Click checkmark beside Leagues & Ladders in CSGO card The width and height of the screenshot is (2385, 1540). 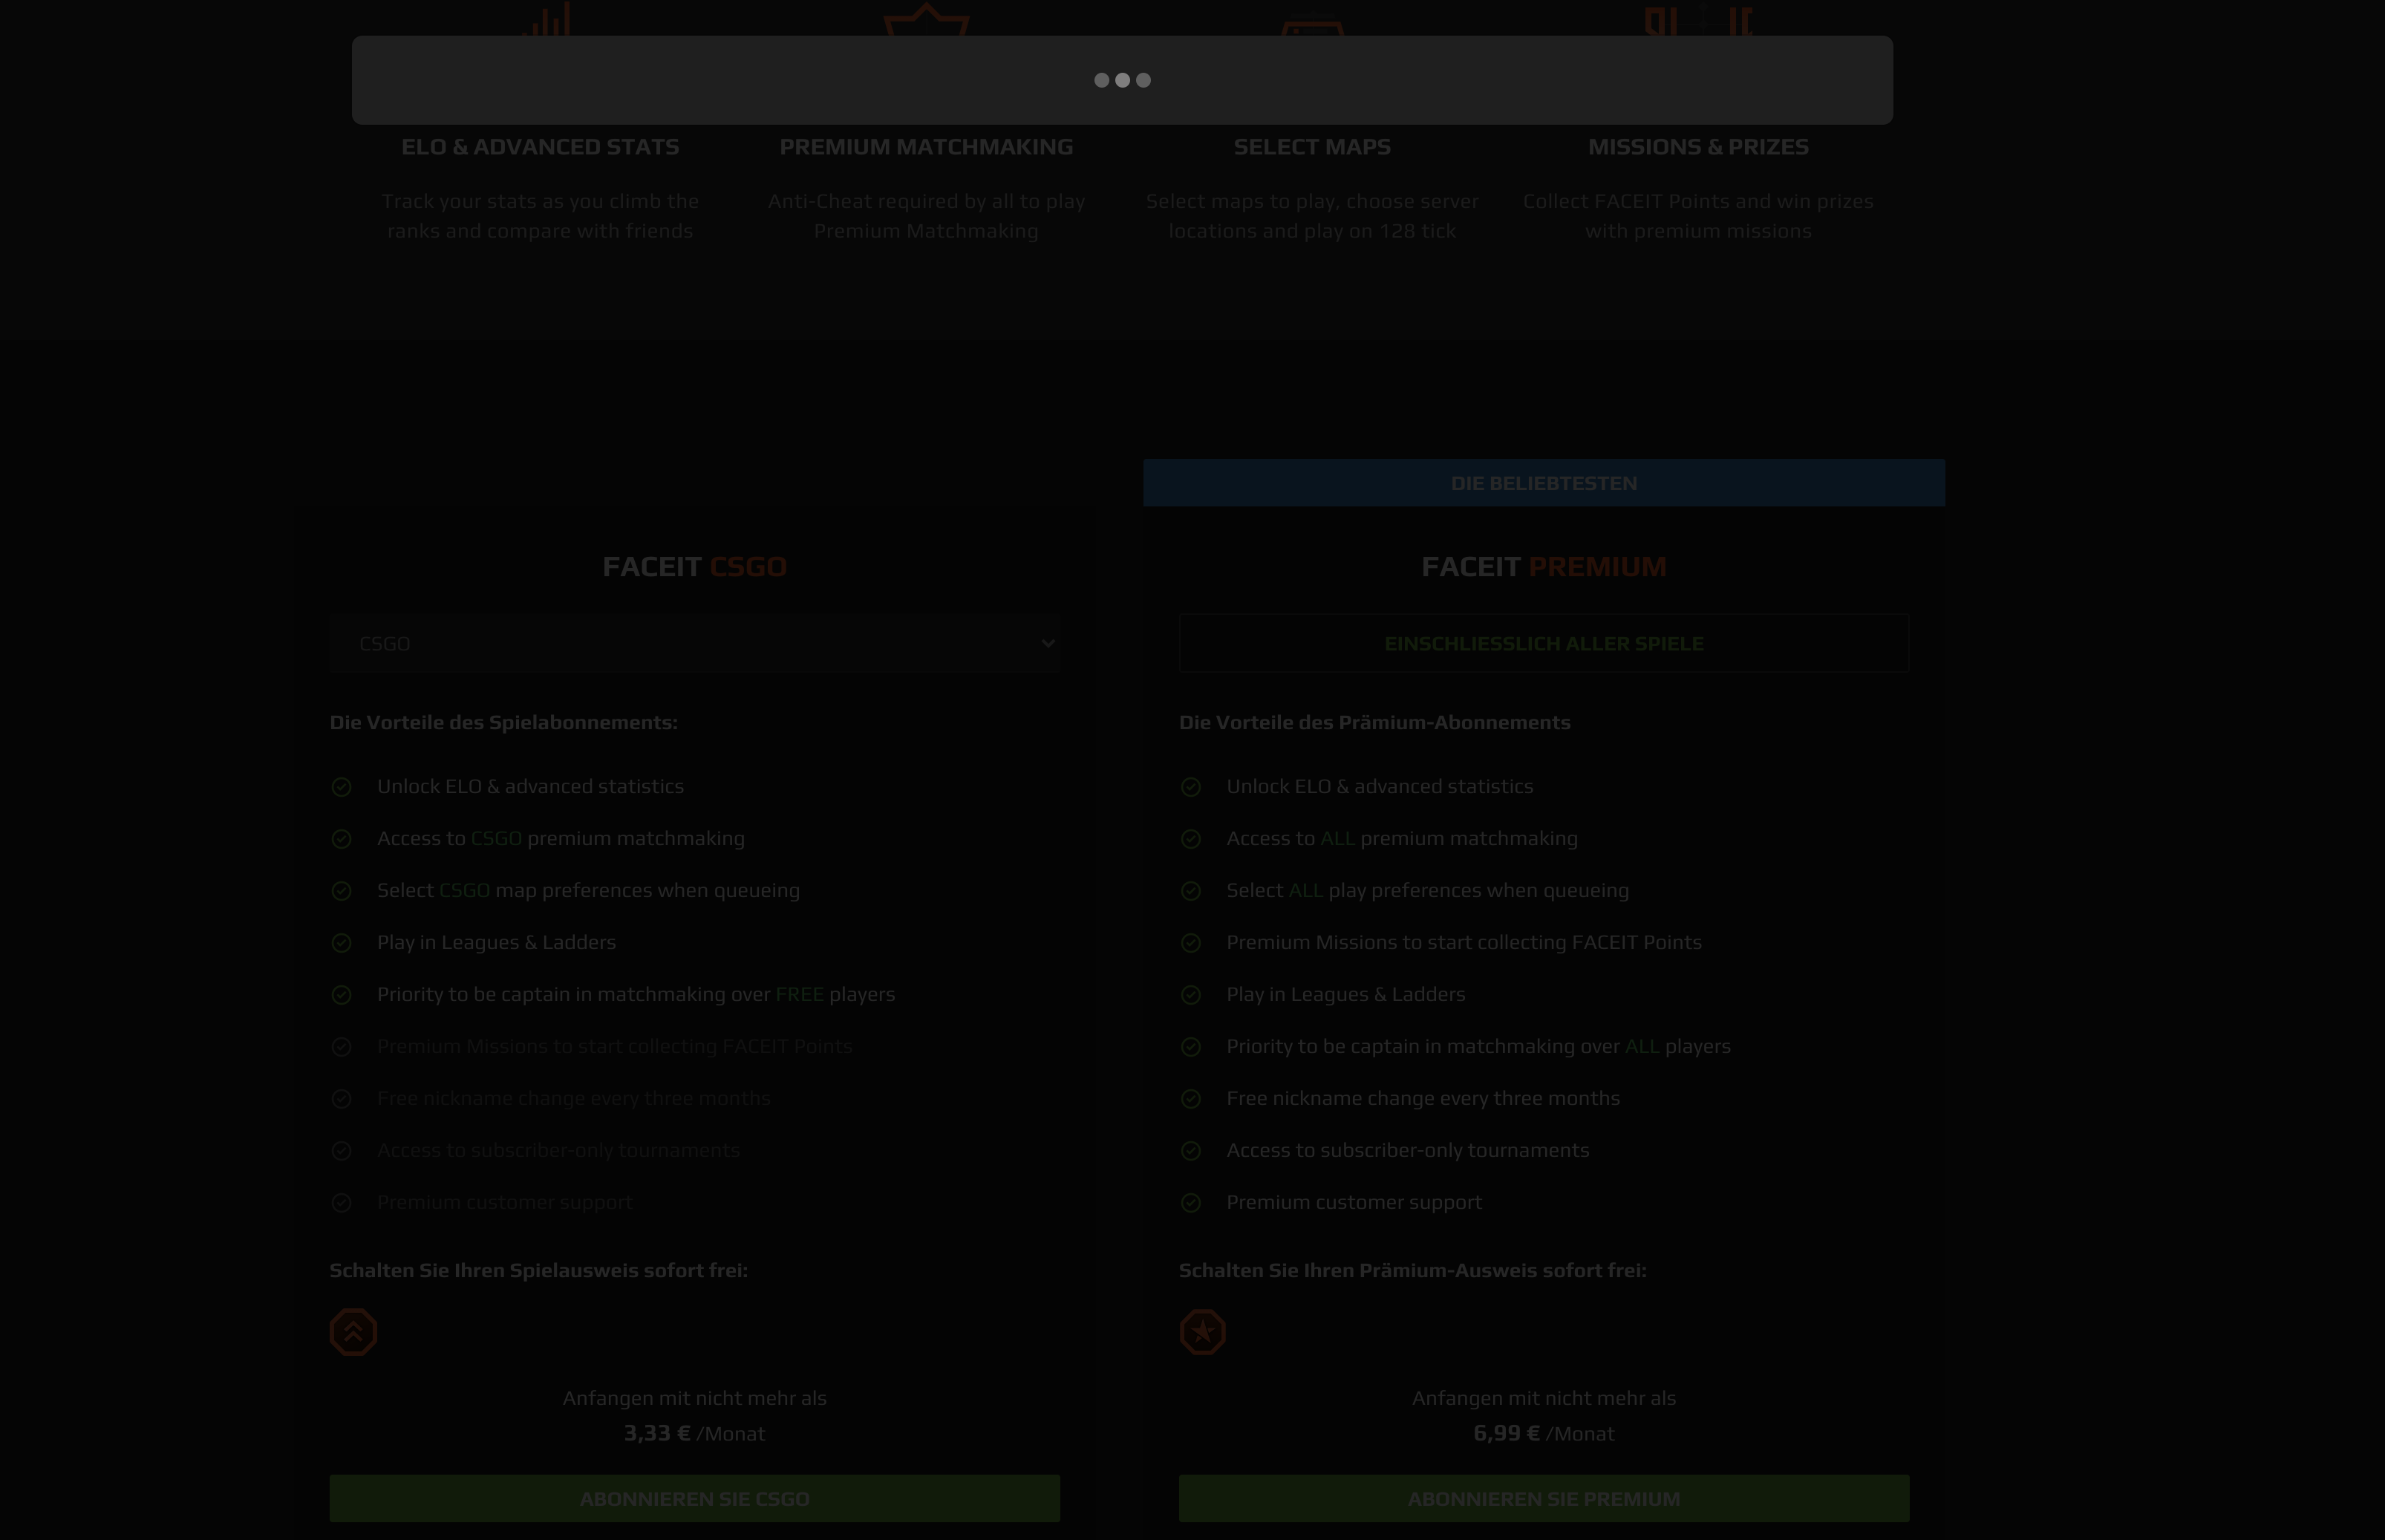(x=341, y=943)
